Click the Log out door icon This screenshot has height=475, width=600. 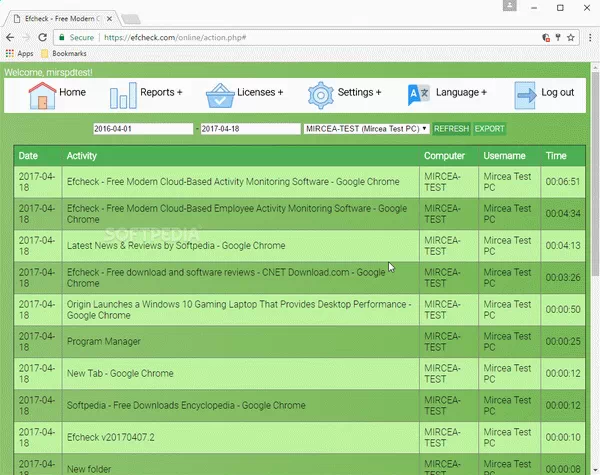click(x=525, y=95)
